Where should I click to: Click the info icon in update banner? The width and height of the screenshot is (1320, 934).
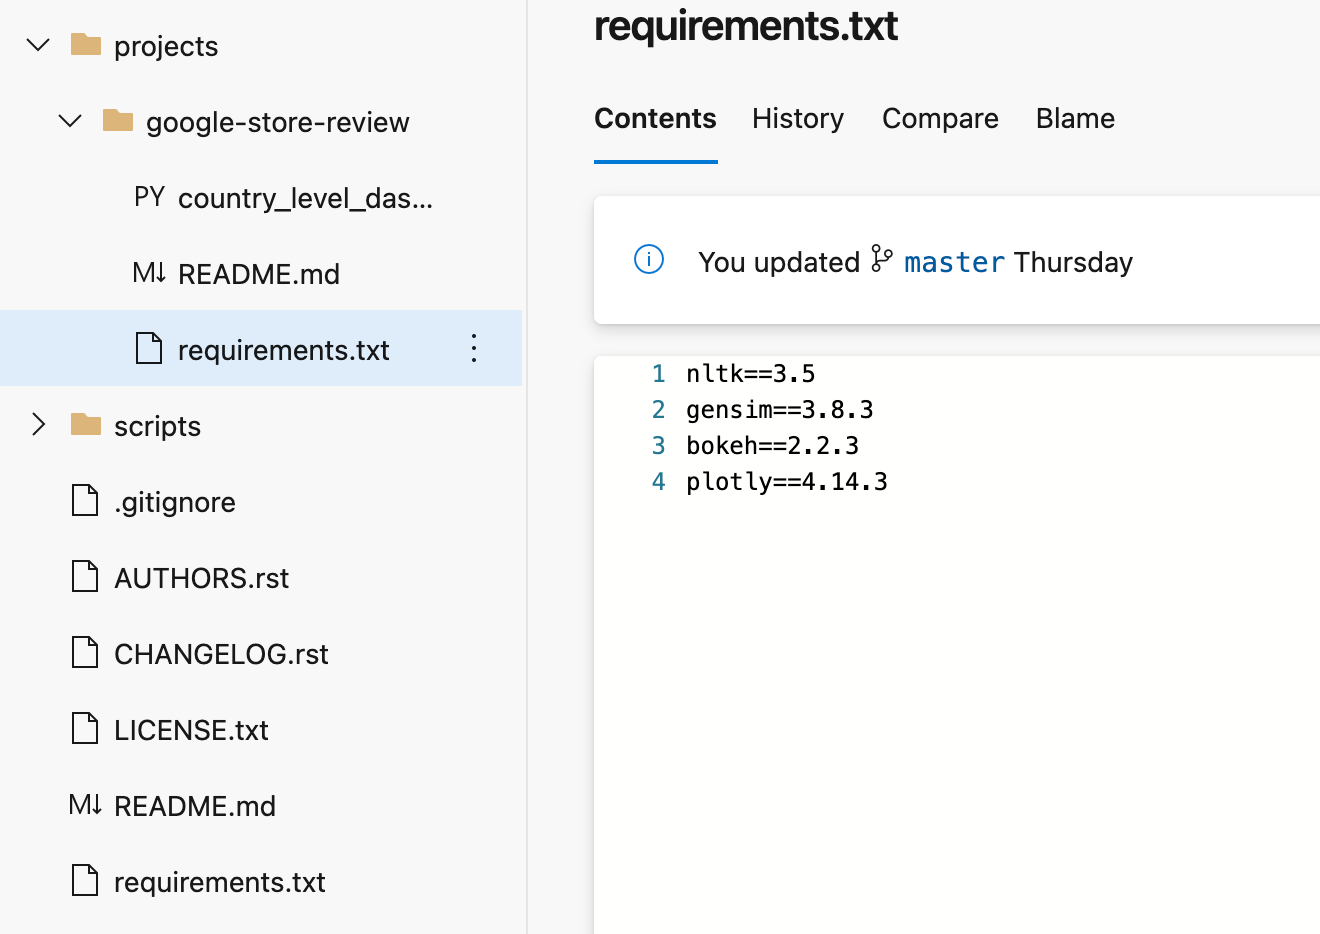click(x=649, y=260)
